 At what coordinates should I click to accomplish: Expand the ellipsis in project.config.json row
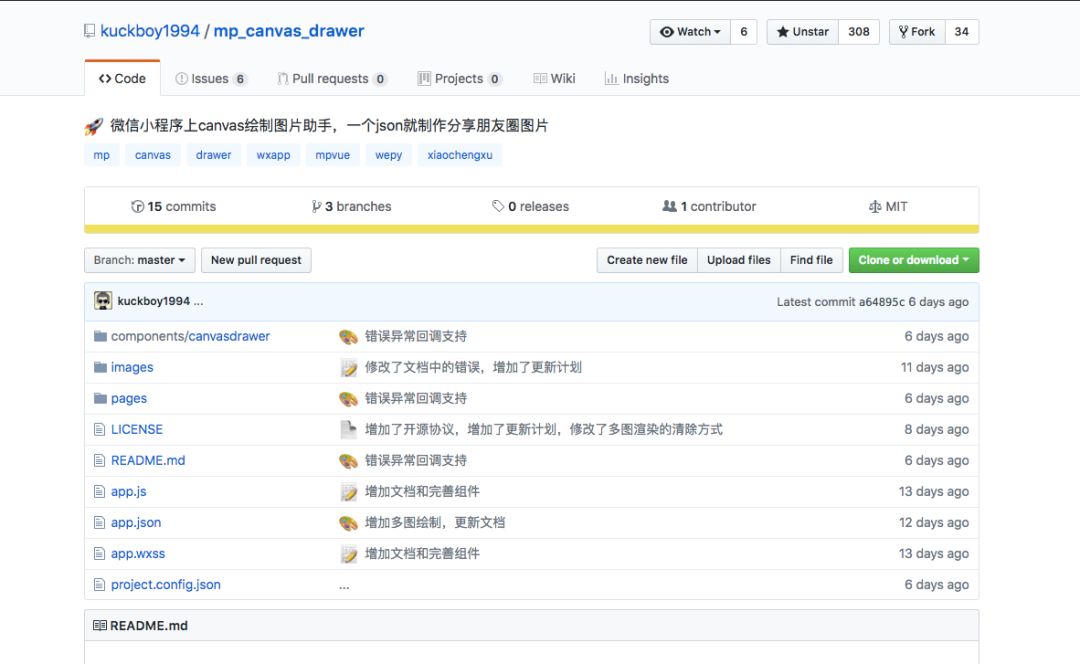point(344,586)
